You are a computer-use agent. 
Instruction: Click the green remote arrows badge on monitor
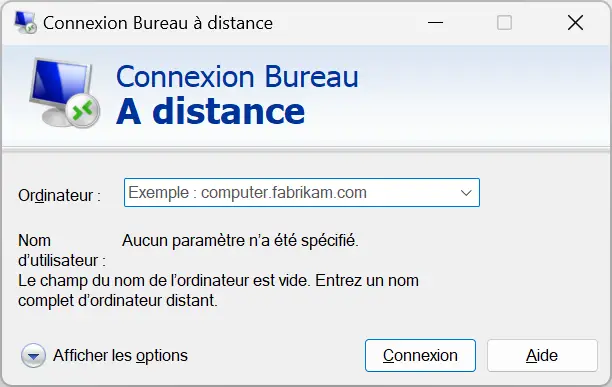coord(82,110)
